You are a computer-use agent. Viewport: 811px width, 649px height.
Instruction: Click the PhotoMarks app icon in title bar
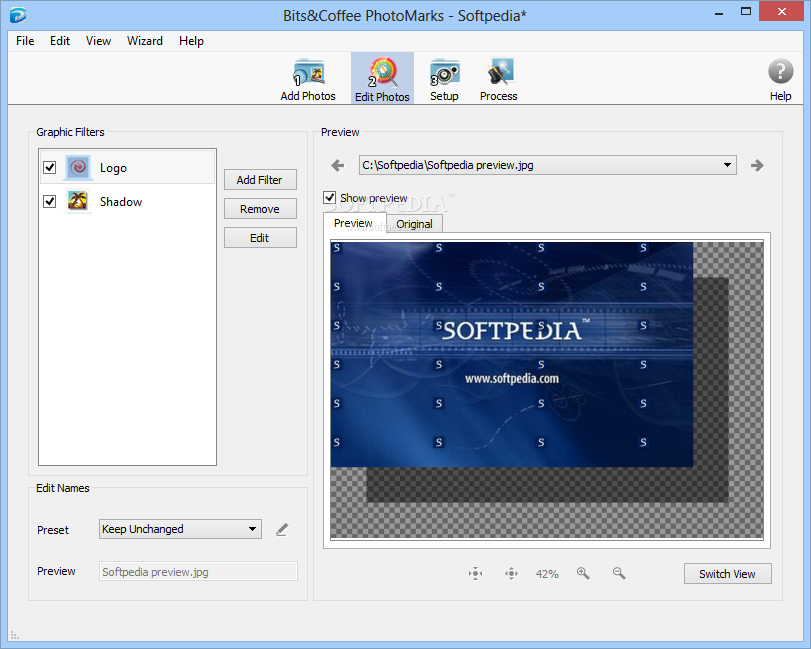coord(18,15)
